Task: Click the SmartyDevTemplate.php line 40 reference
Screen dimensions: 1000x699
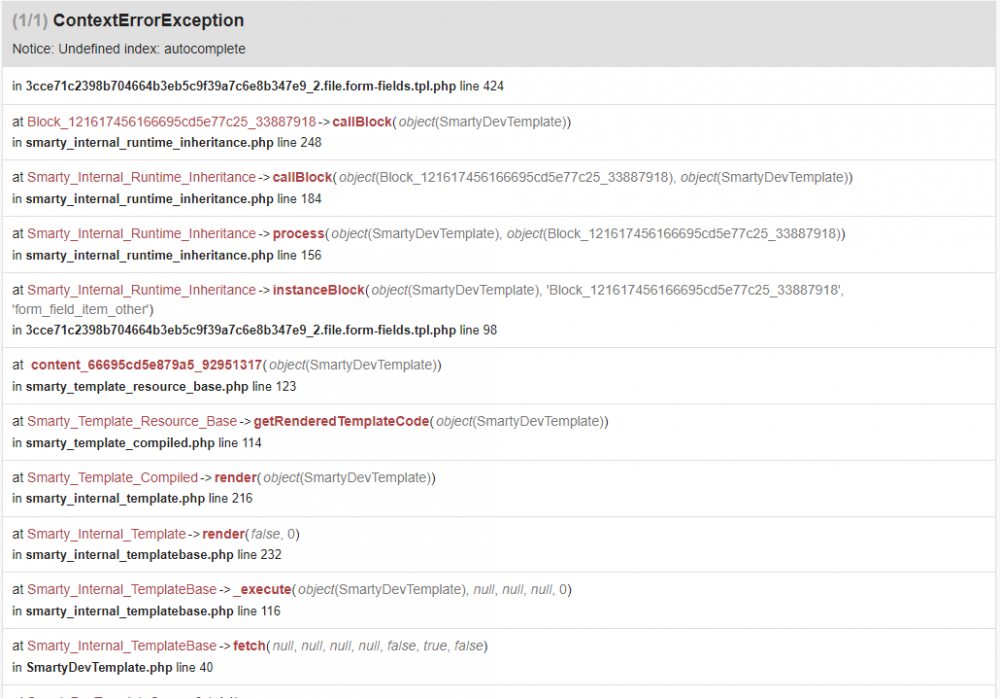Action: pyautogui.click(x=119, y=668)
